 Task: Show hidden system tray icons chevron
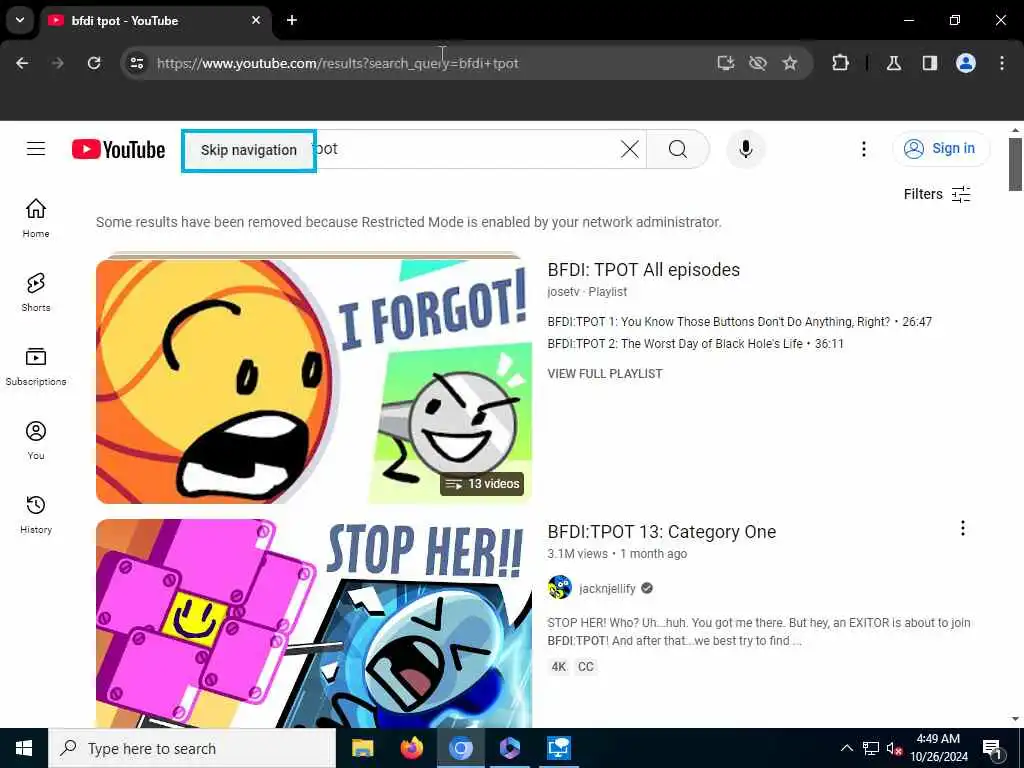click(x=846, y=748)
